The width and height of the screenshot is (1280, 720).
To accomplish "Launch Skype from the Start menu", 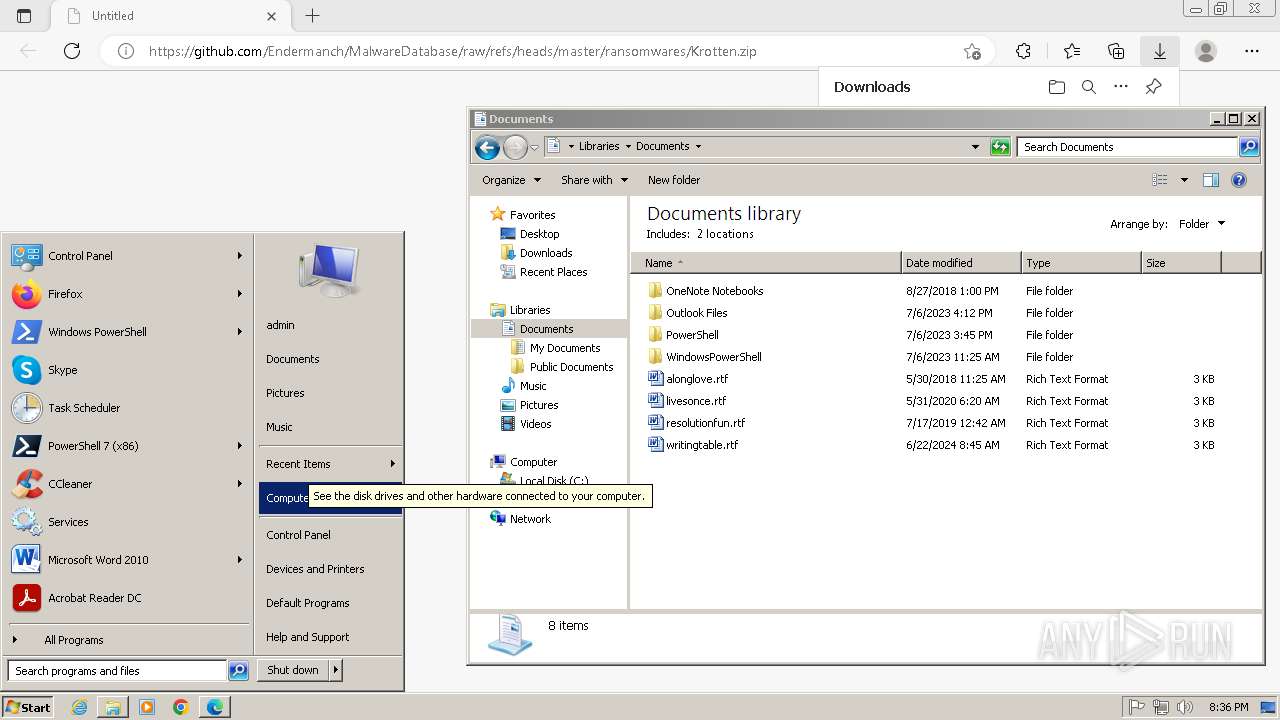I will coord(127,370).
